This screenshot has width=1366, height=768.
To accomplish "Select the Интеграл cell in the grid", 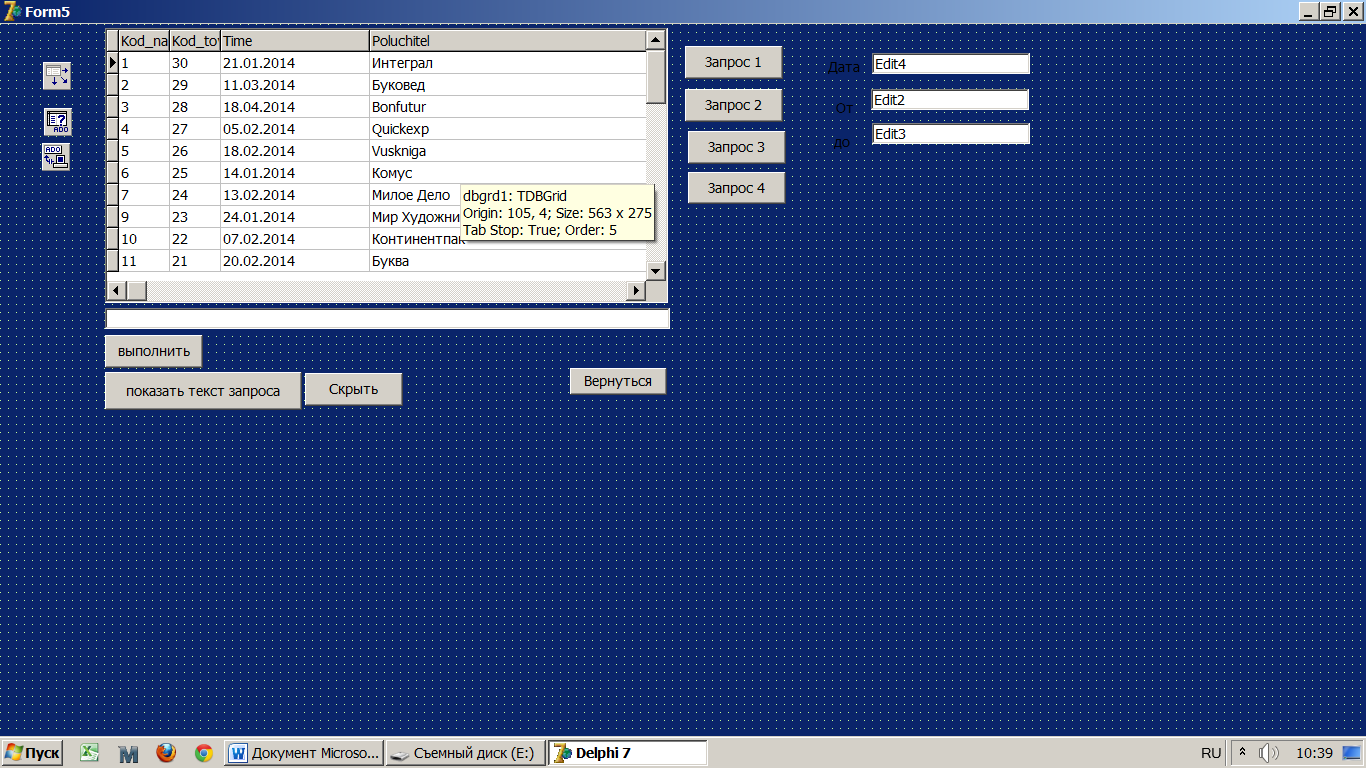I will coord(508,63).
